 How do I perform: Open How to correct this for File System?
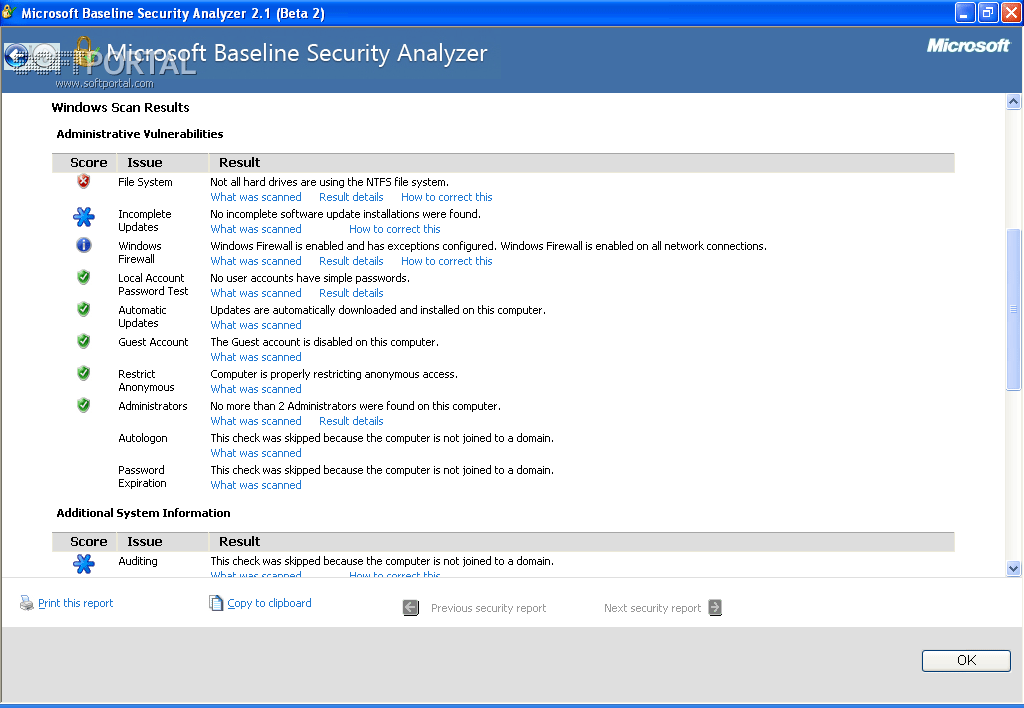click(447, 197)
